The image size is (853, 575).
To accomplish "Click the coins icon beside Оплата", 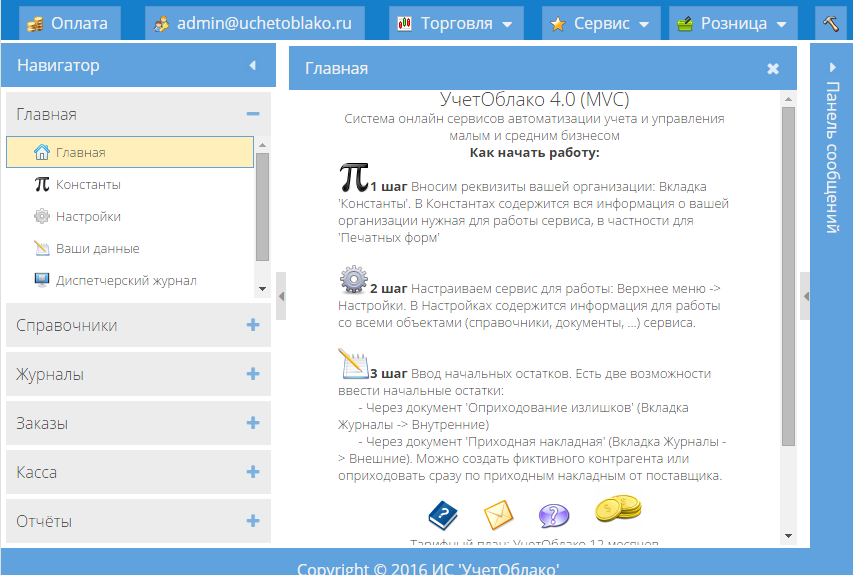I will click(35, 24).
